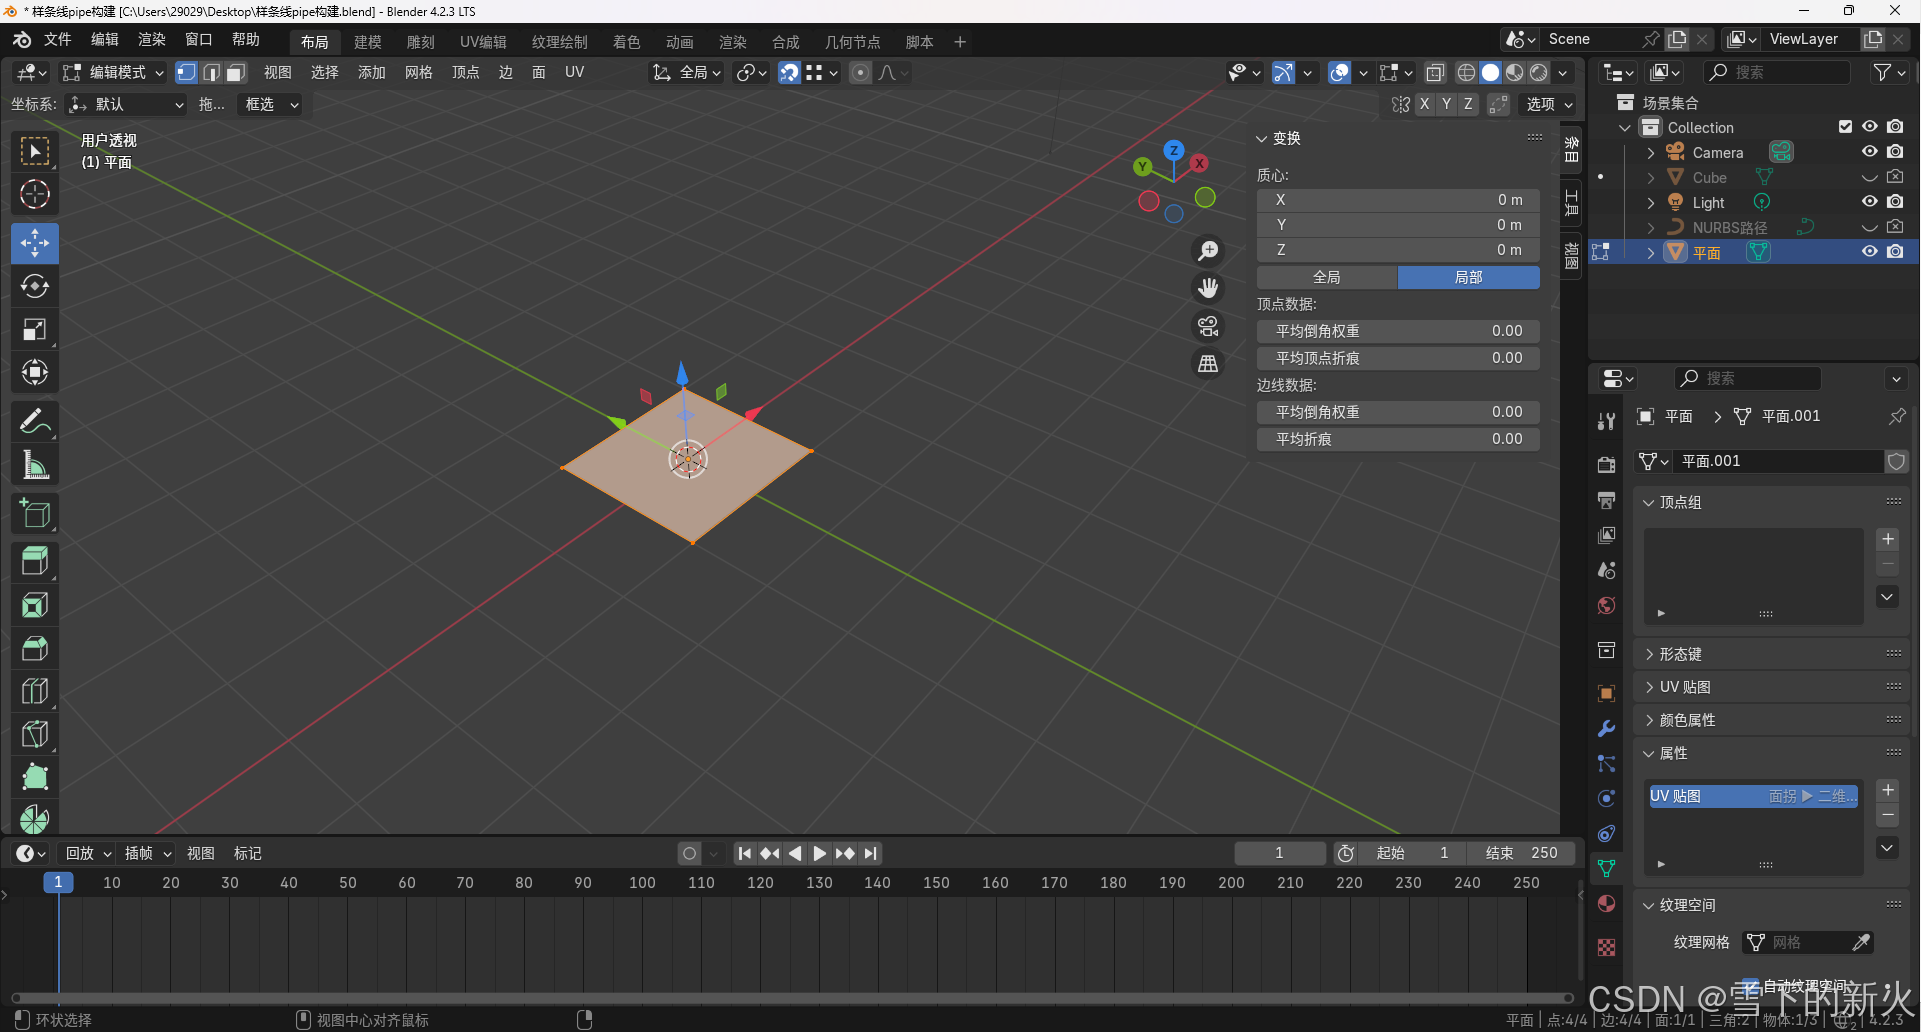Switch perspective/orthographic grid gizmo
The image size is (1921, 1032).
click(x=1208, y=364)
